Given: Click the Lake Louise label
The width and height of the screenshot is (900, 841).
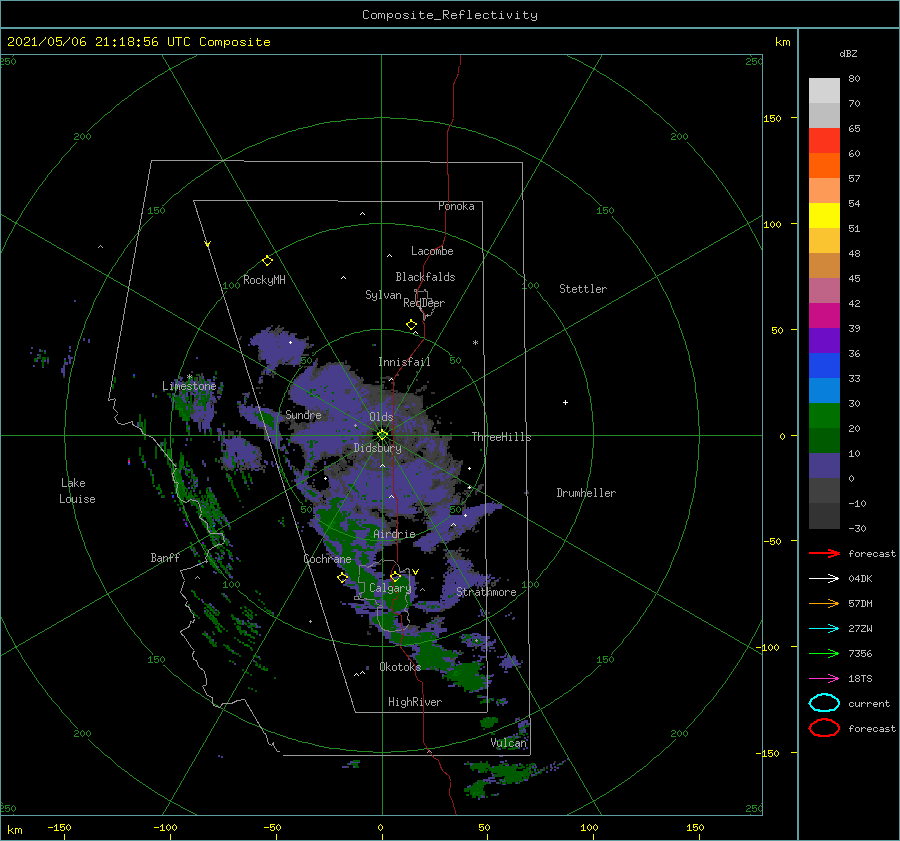Looking at the screenshot, I should tap(77, 491).
